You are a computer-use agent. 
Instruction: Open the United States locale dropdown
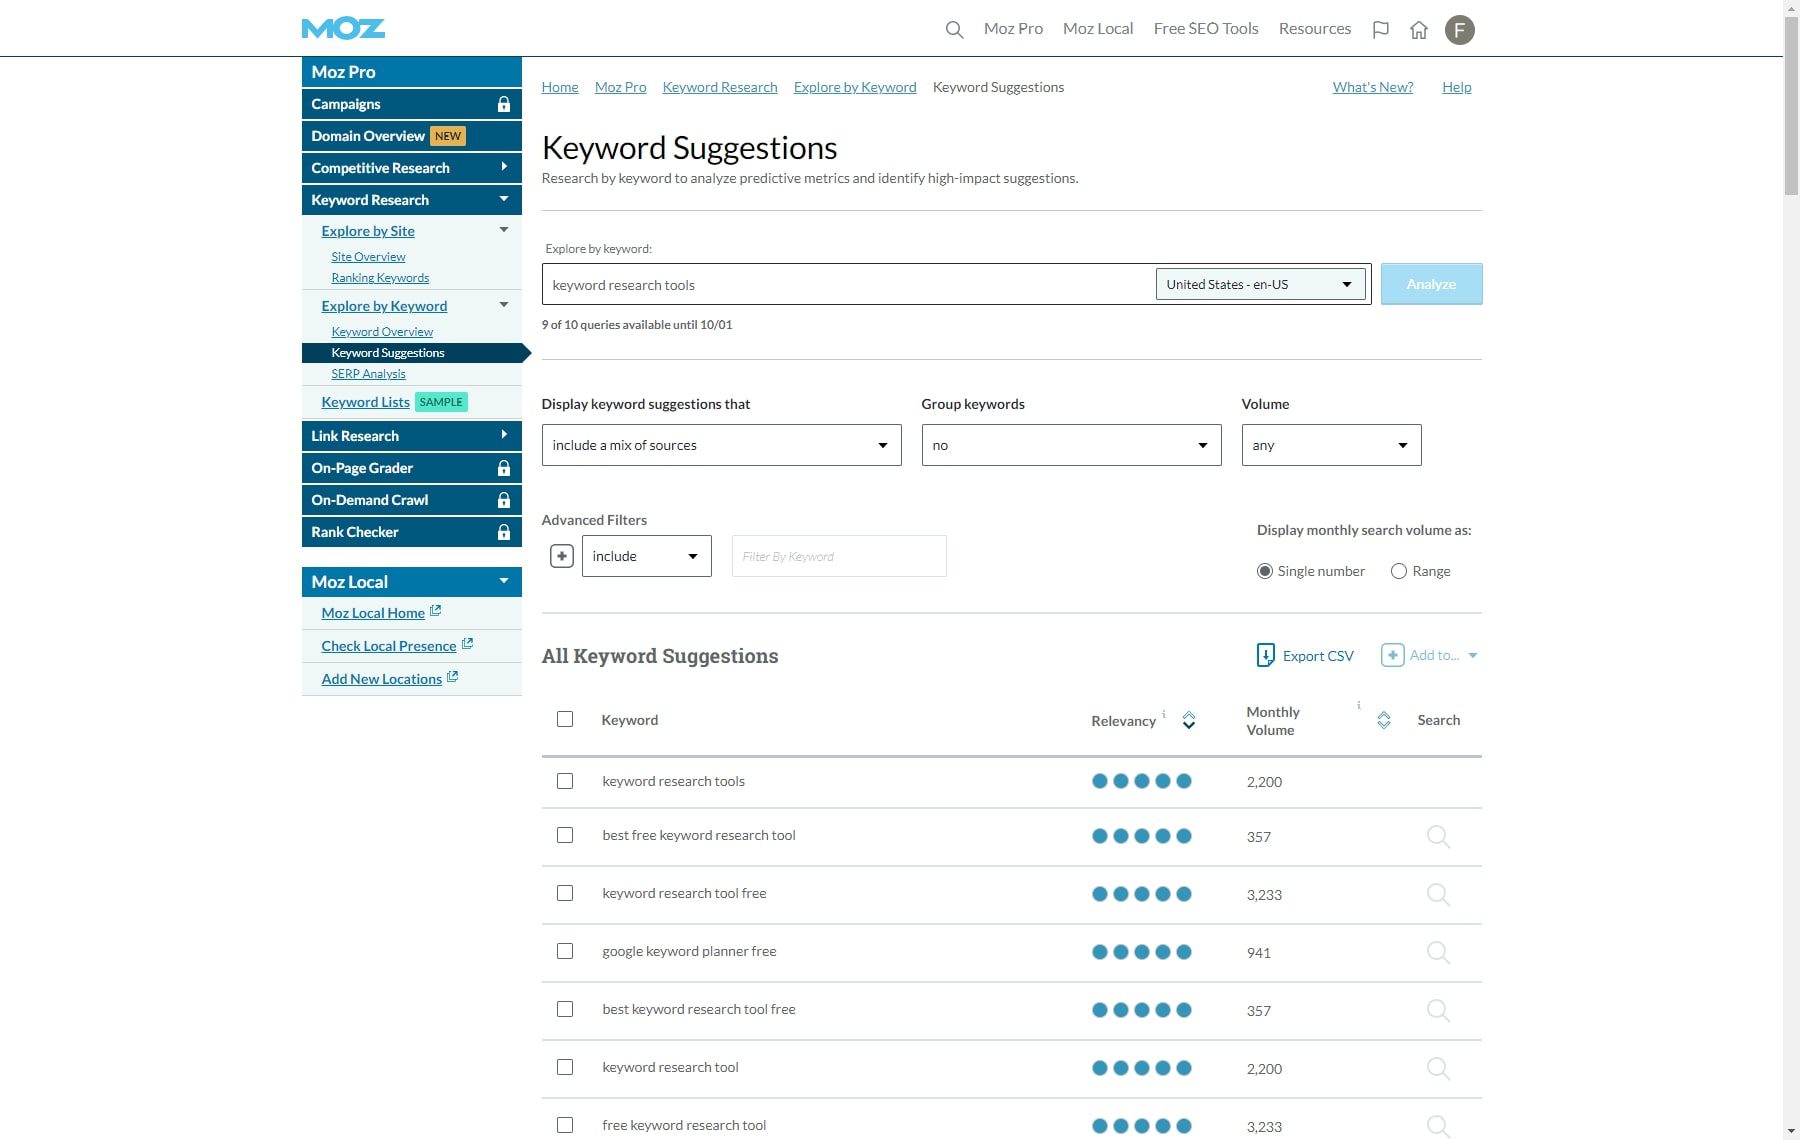coord(1259,283)
